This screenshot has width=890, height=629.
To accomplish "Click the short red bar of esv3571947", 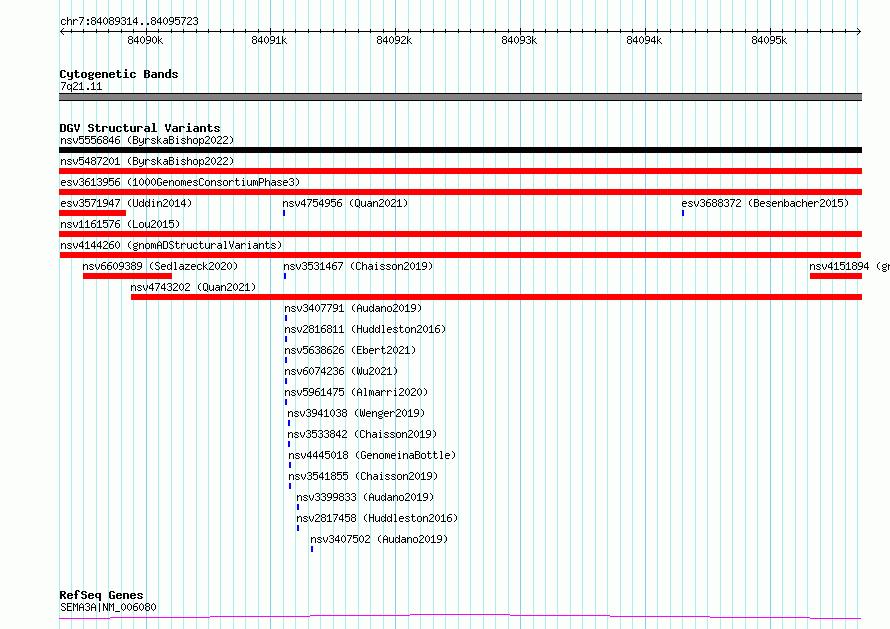I will click(93, 213).
